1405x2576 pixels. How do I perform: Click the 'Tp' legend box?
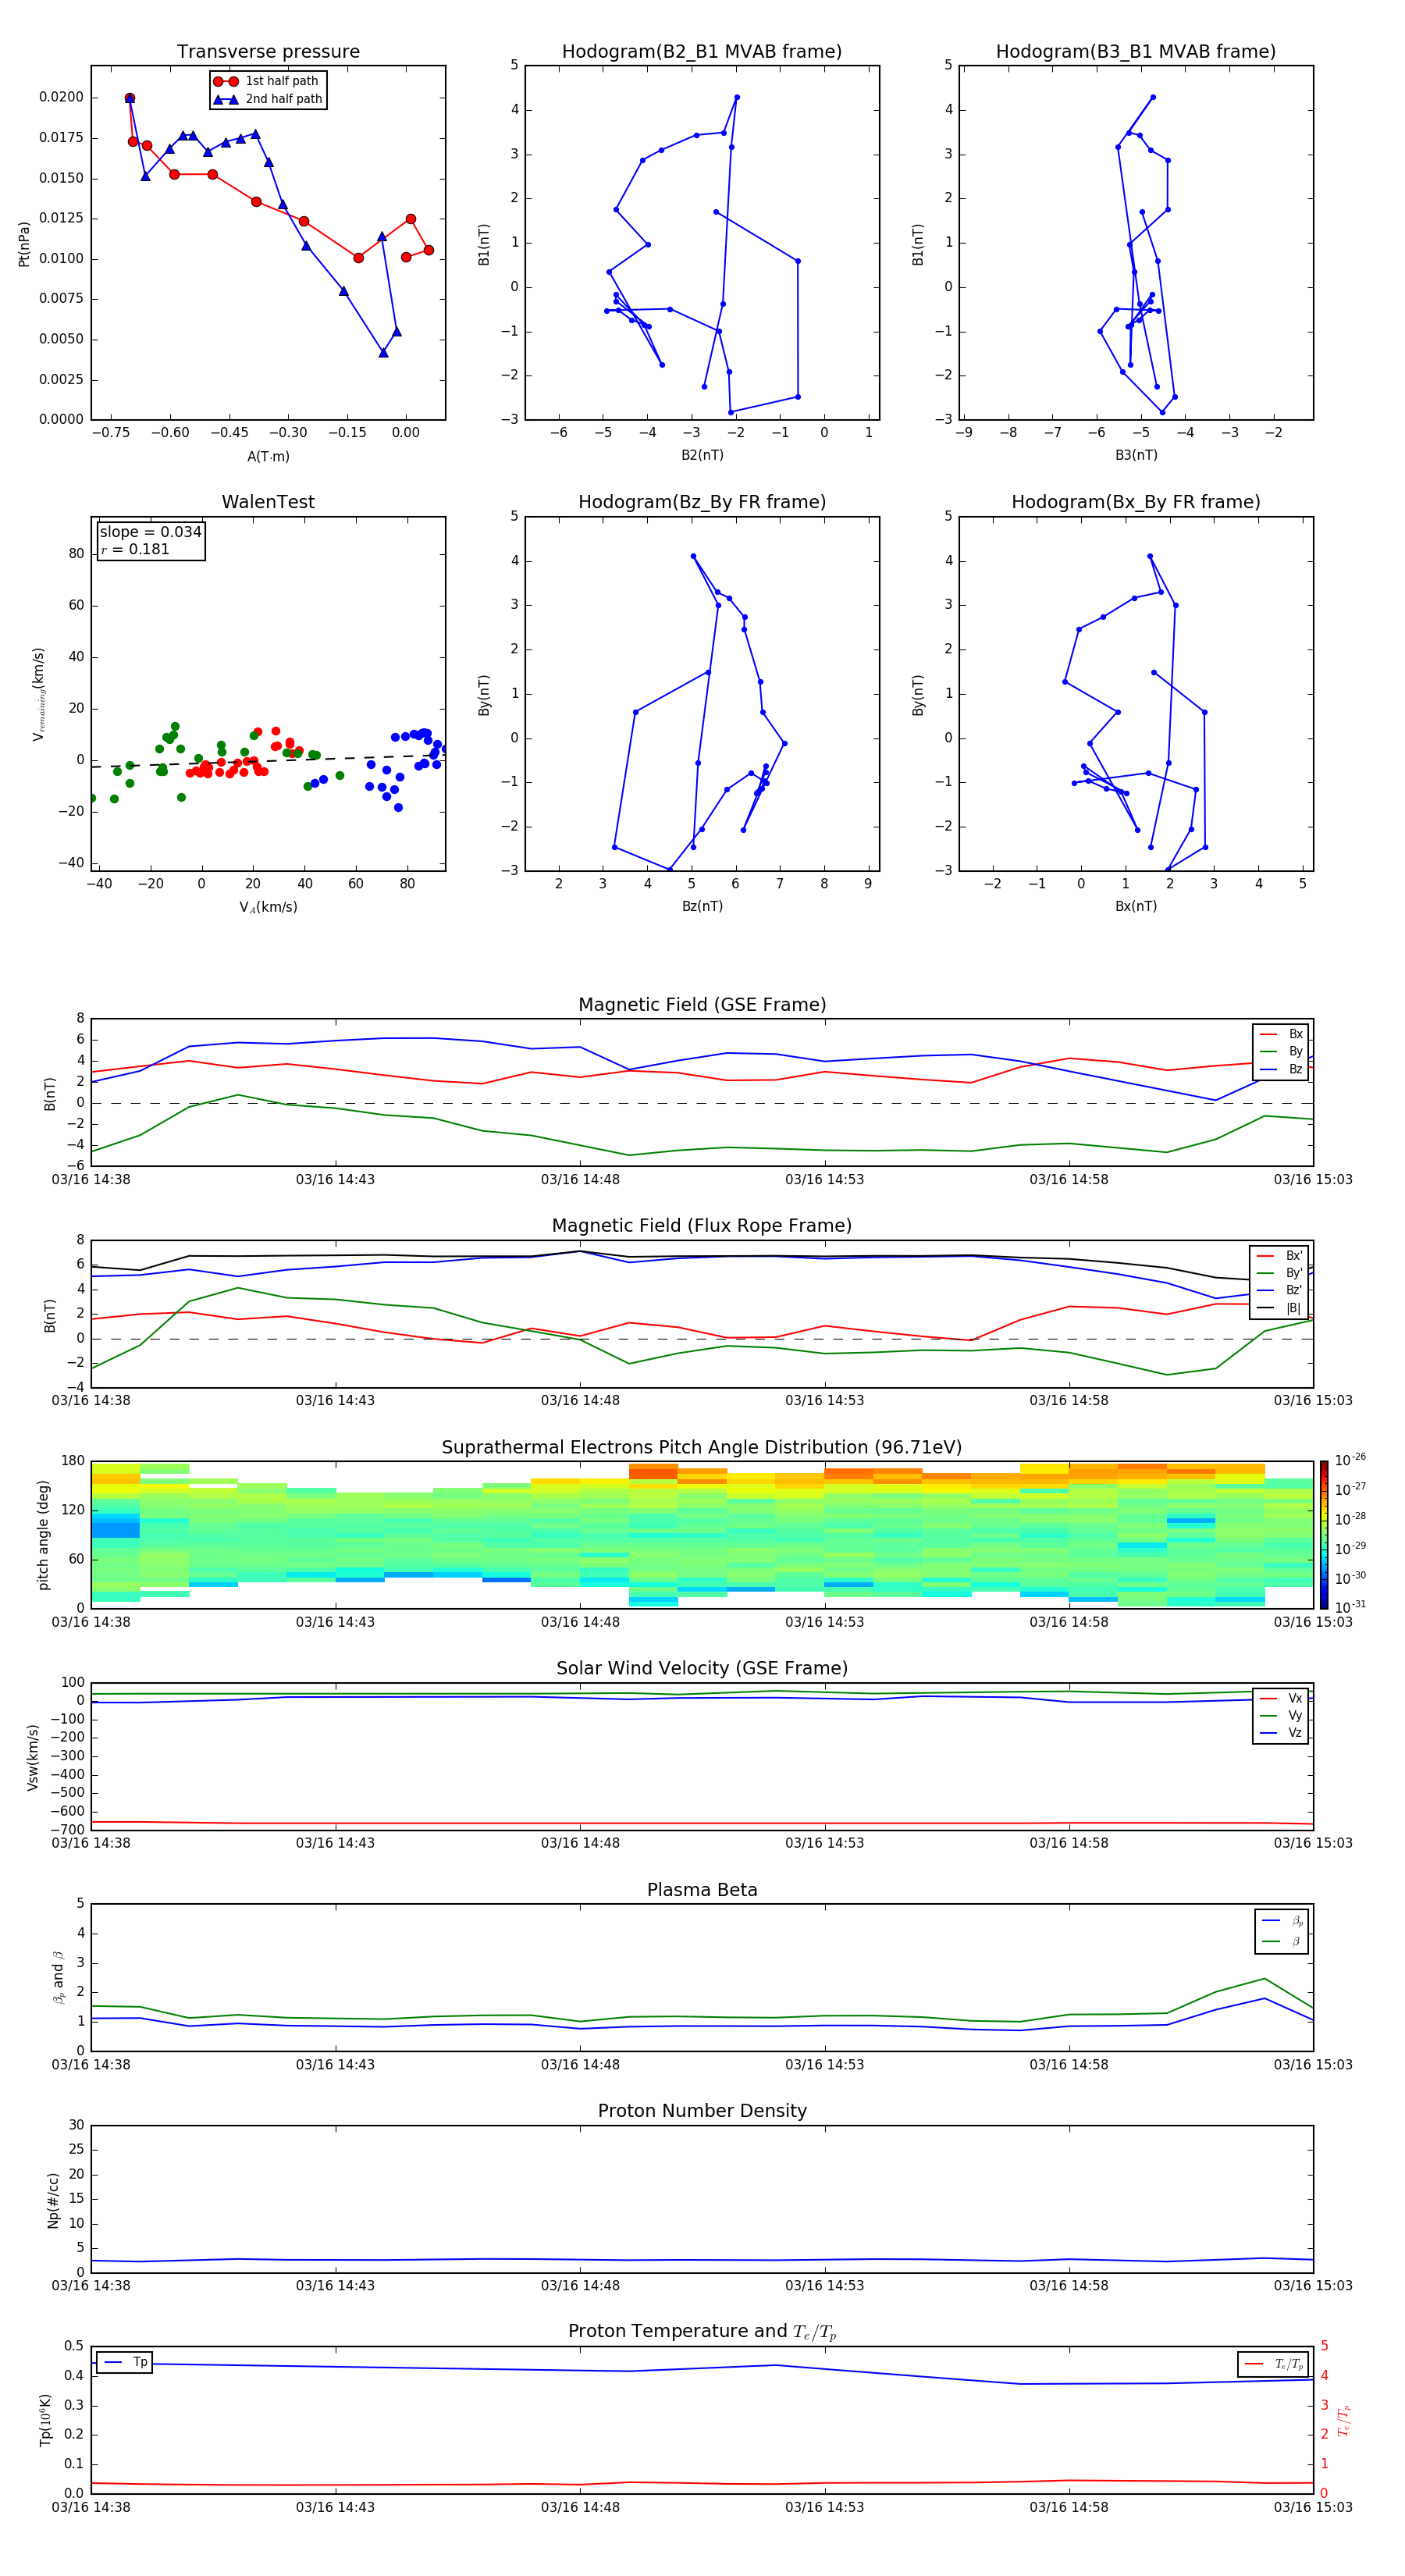125,2362
